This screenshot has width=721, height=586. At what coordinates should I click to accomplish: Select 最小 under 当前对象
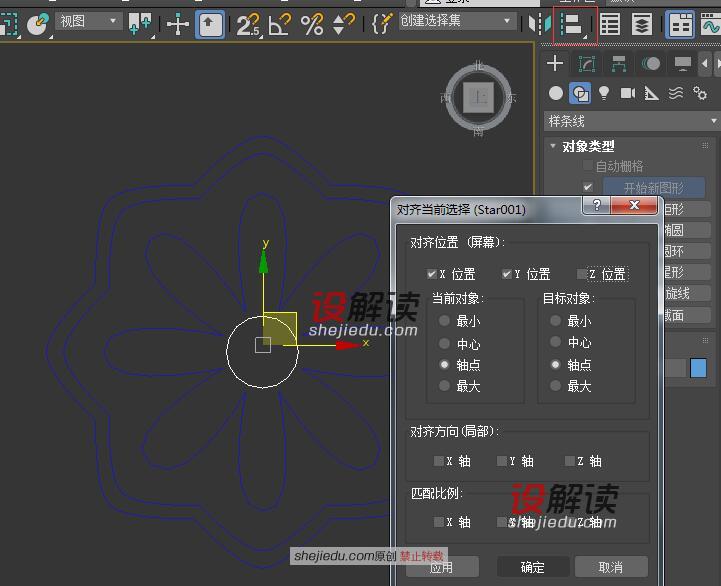pyautogui.click(x=444, y=321)
